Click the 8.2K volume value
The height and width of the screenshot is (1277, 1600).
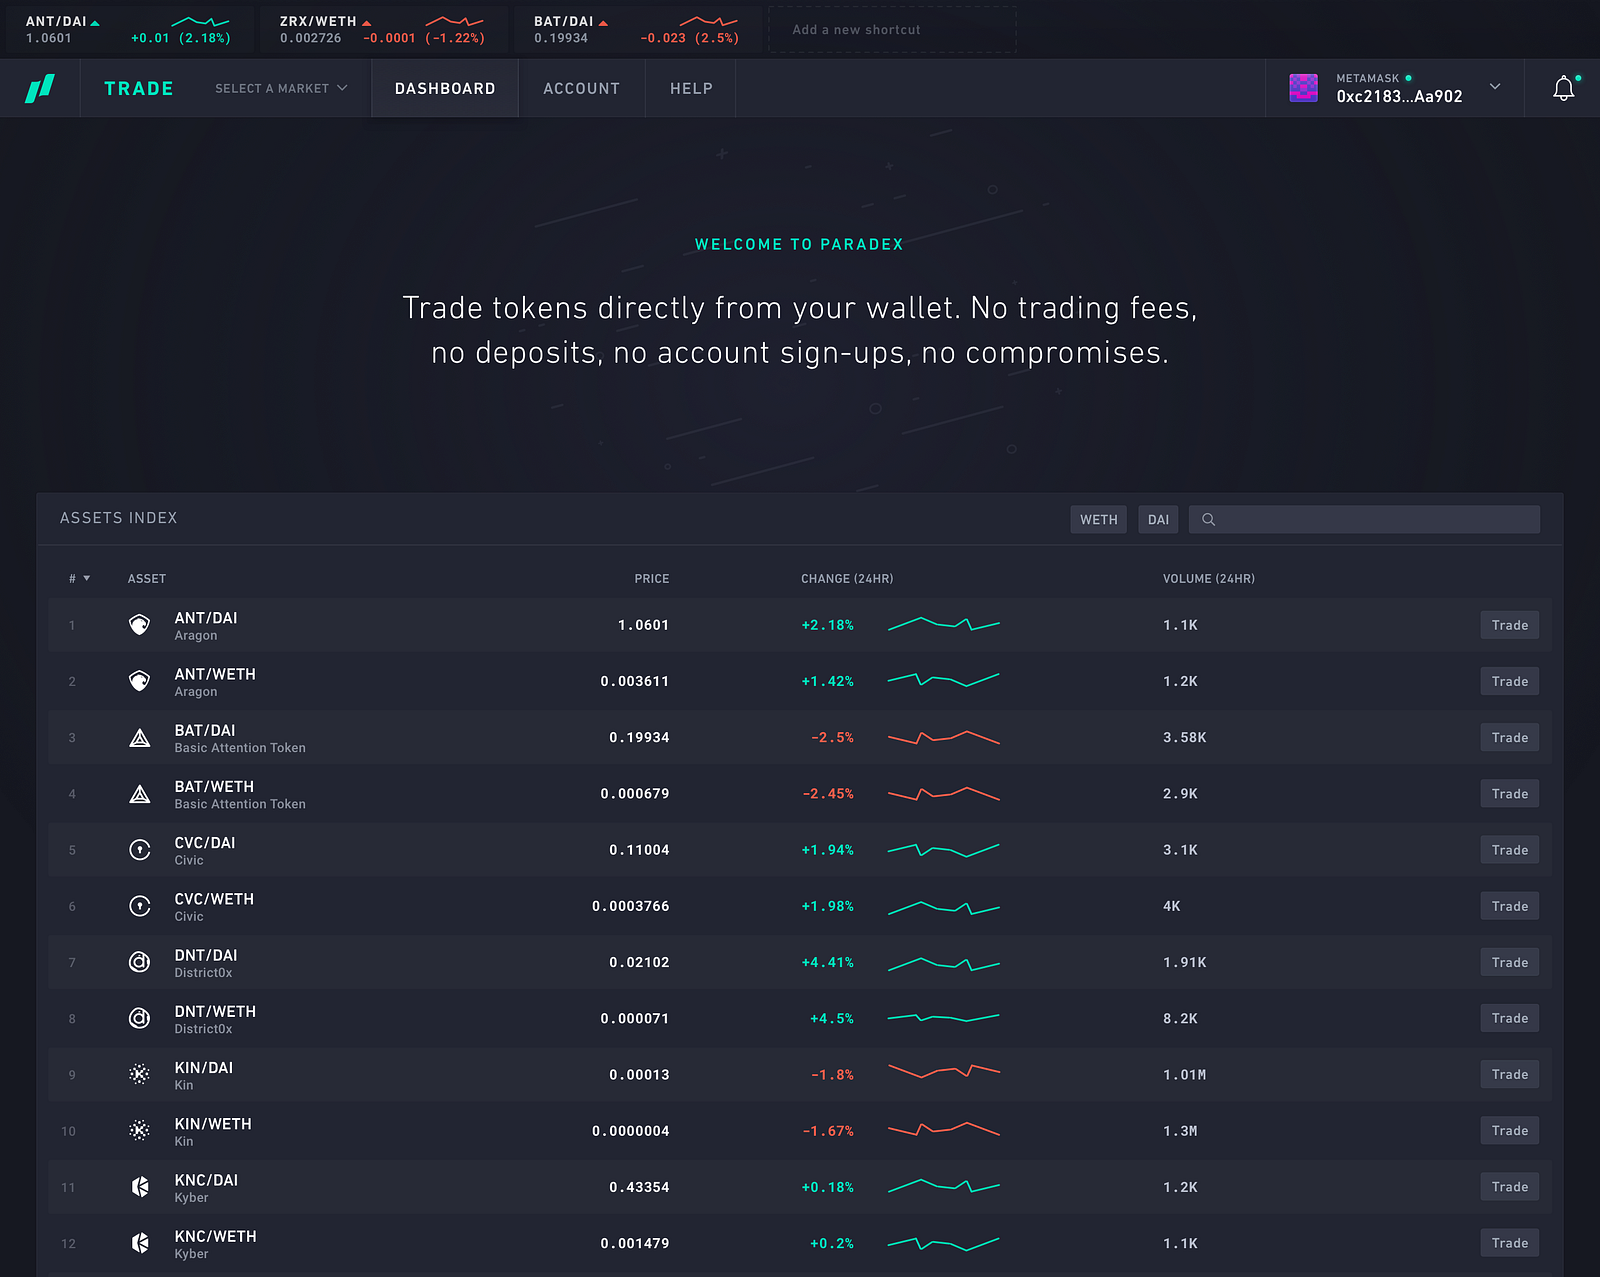(x=1180, y=1019)
